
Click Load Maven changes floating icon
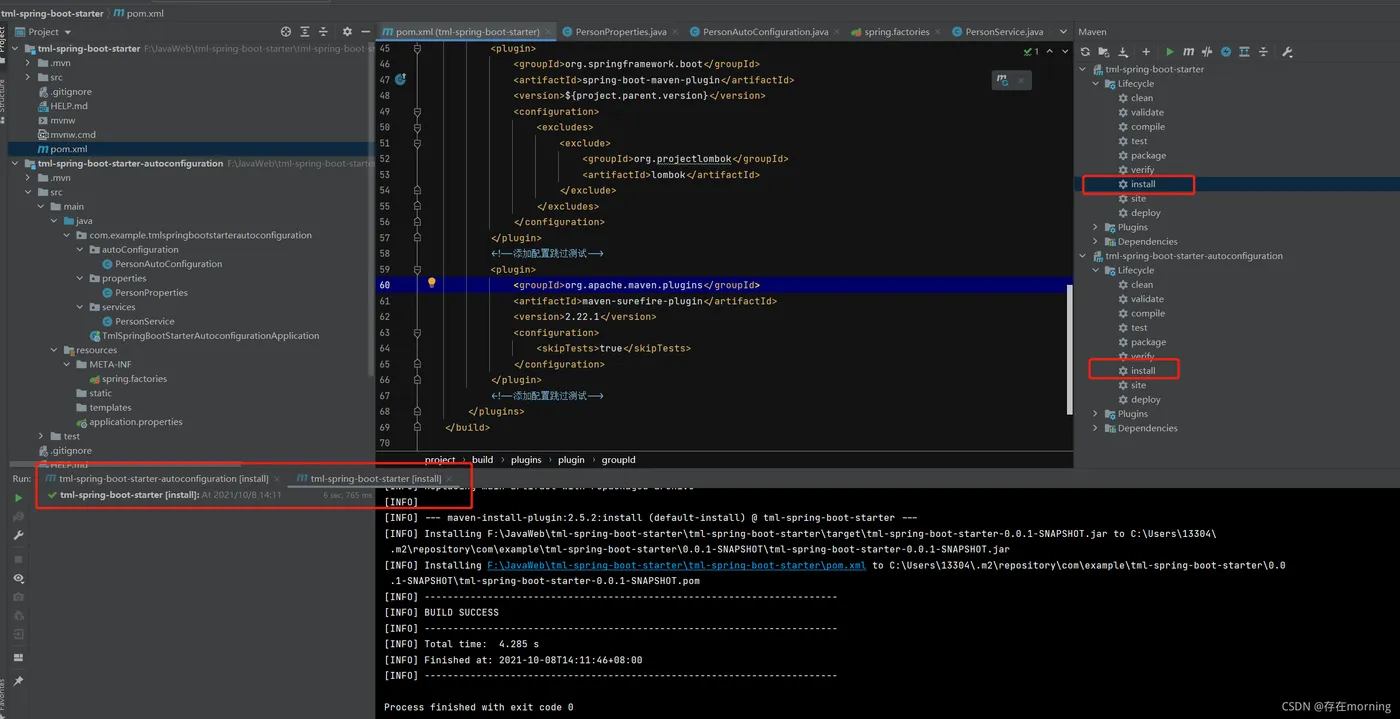click(x=1003, y=80)
